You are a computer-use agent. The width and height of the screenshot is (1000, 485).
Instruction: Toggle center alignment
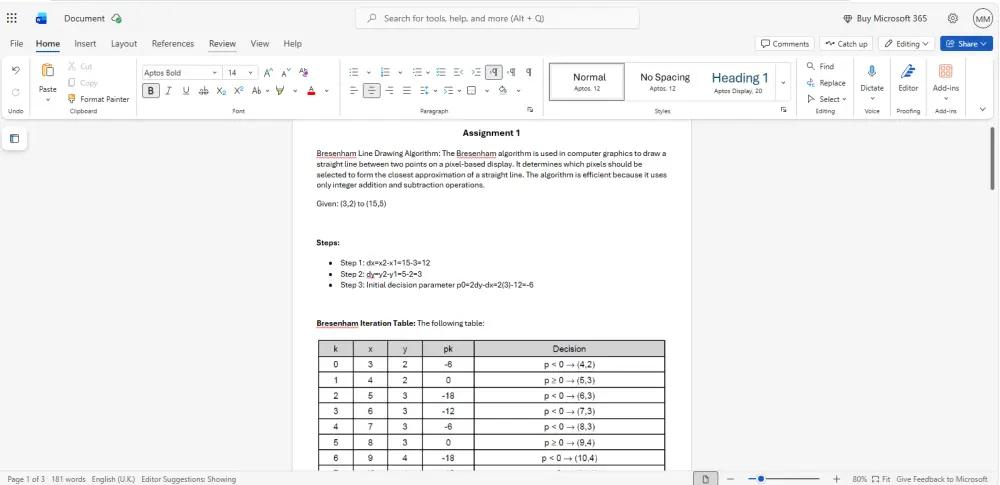point(372,91)
